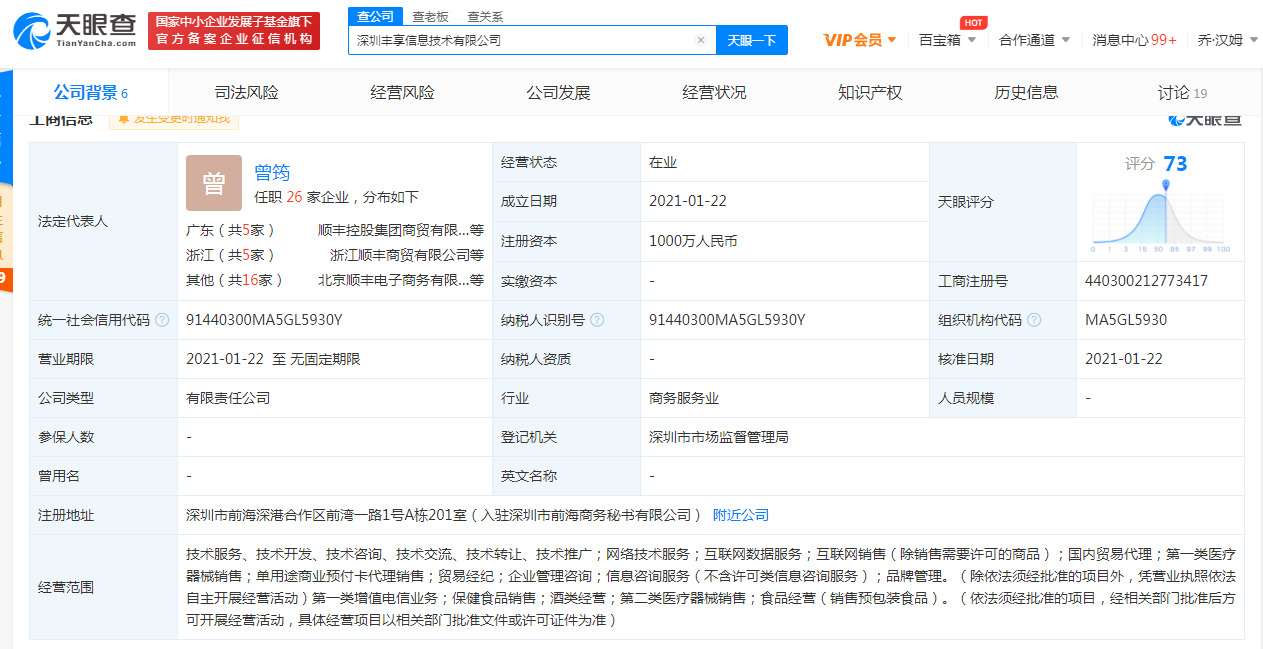This screenshot has width=1263, height=649.
Task: Expand the 乔汉姆 user menu arrow
Action: pos(1253,40)
